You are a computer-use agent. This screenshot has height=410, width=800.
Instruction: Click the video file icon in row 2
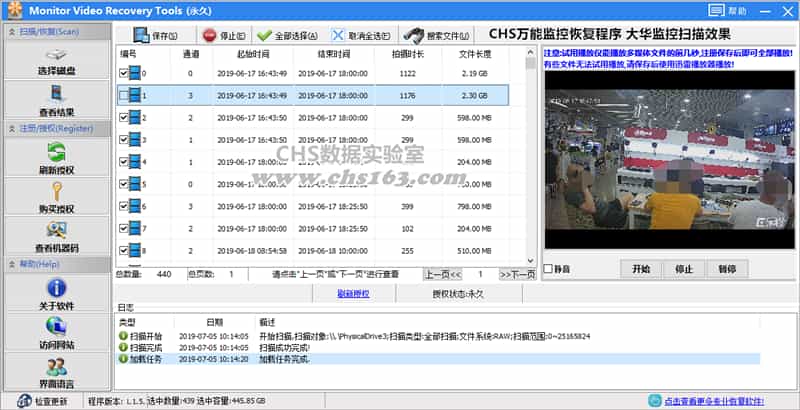pyautogui.click(x=135, y=117)
